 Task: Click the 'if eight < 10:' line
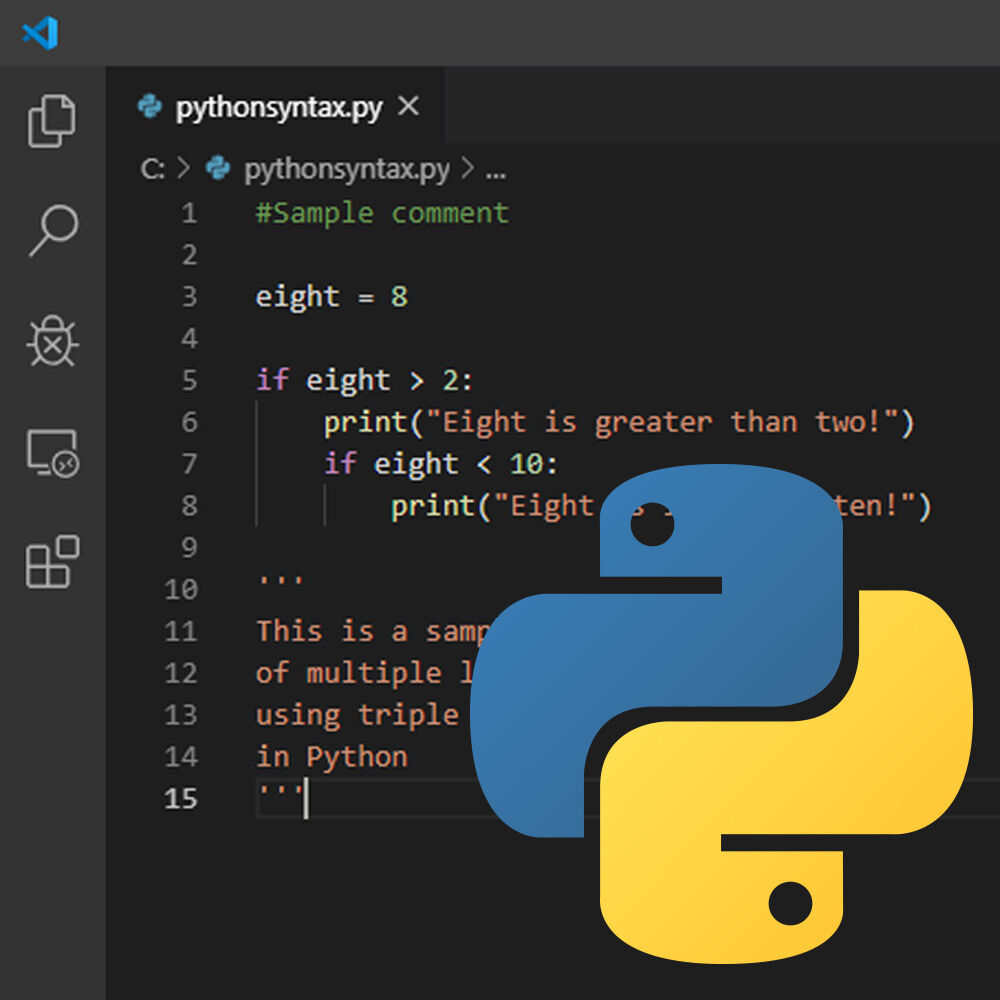(441, 464)
